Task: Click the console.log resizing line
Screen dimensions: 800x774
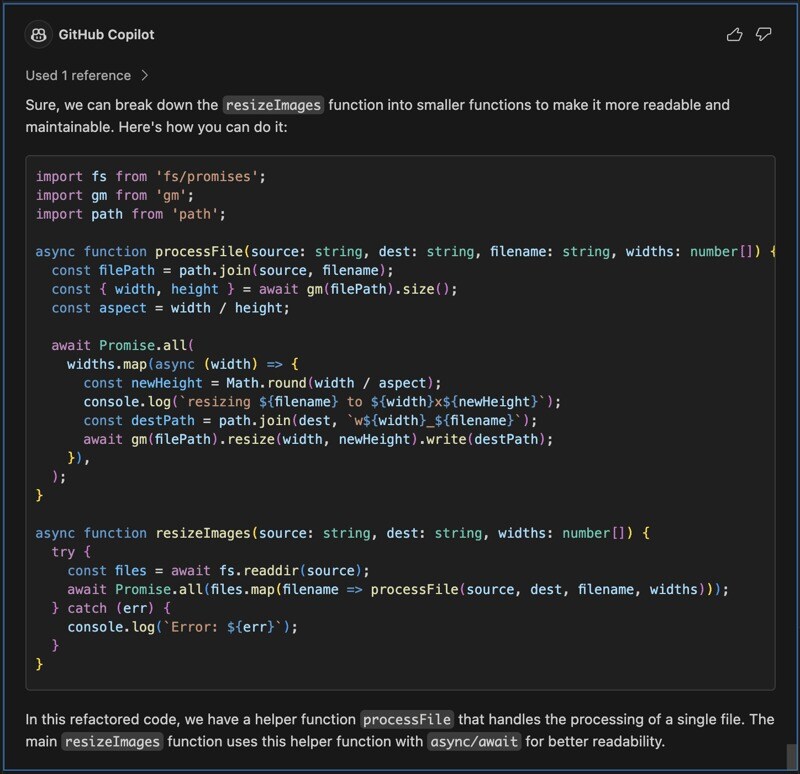Action: point(322,402)
